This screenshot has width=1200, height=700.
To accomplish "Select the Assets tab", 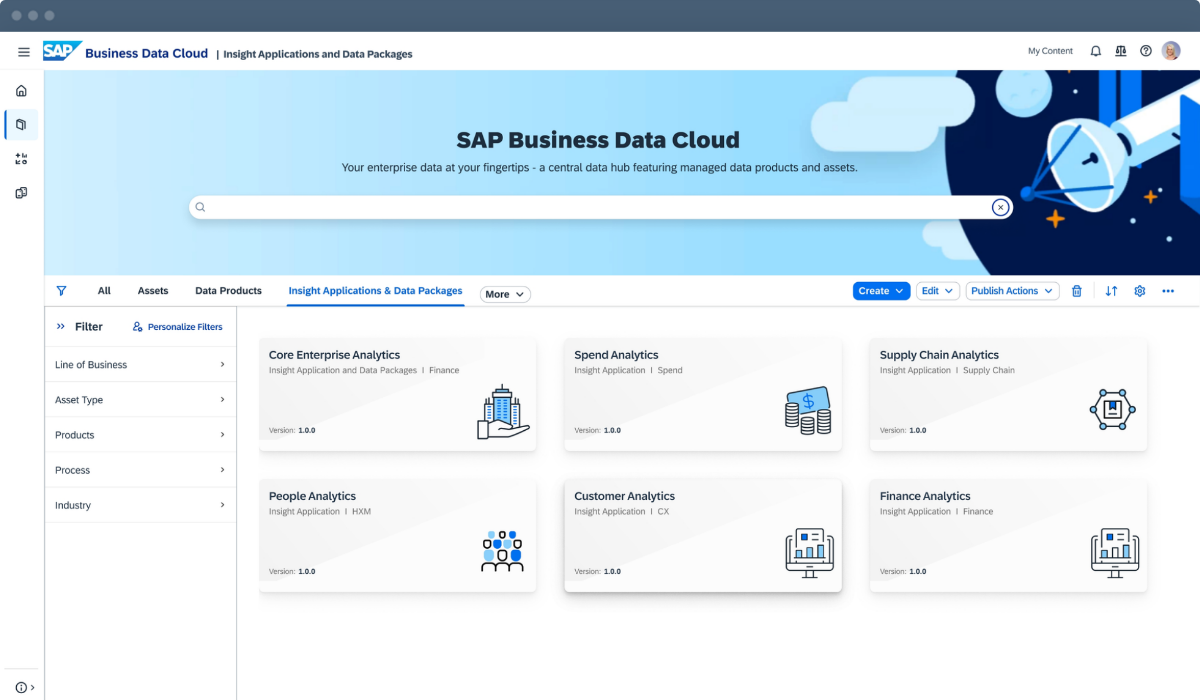I will pyautogui.click(x=153, y=291).
